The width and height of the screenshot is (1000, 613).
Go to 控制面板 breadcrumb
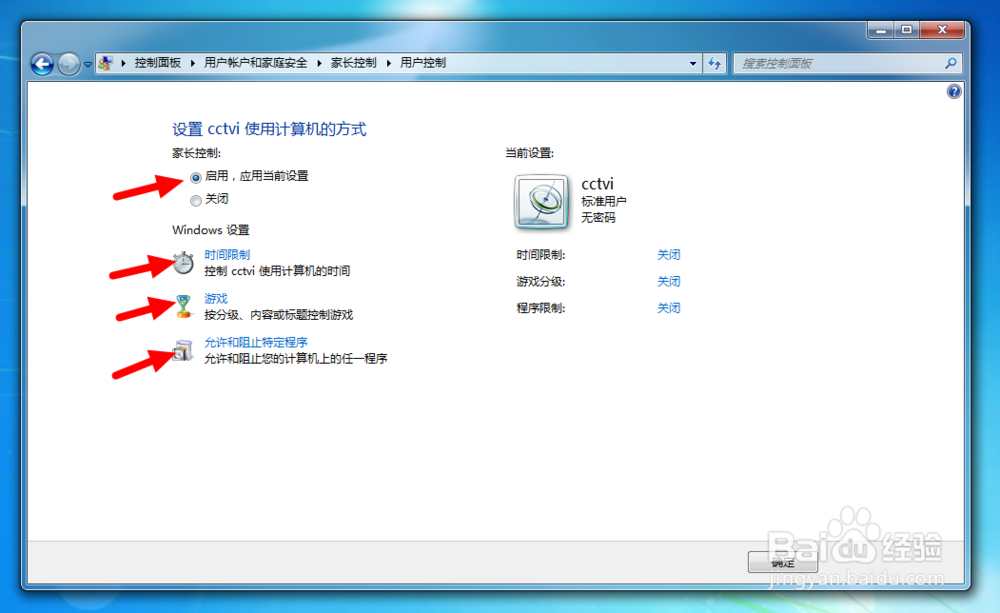coord(158,63)
